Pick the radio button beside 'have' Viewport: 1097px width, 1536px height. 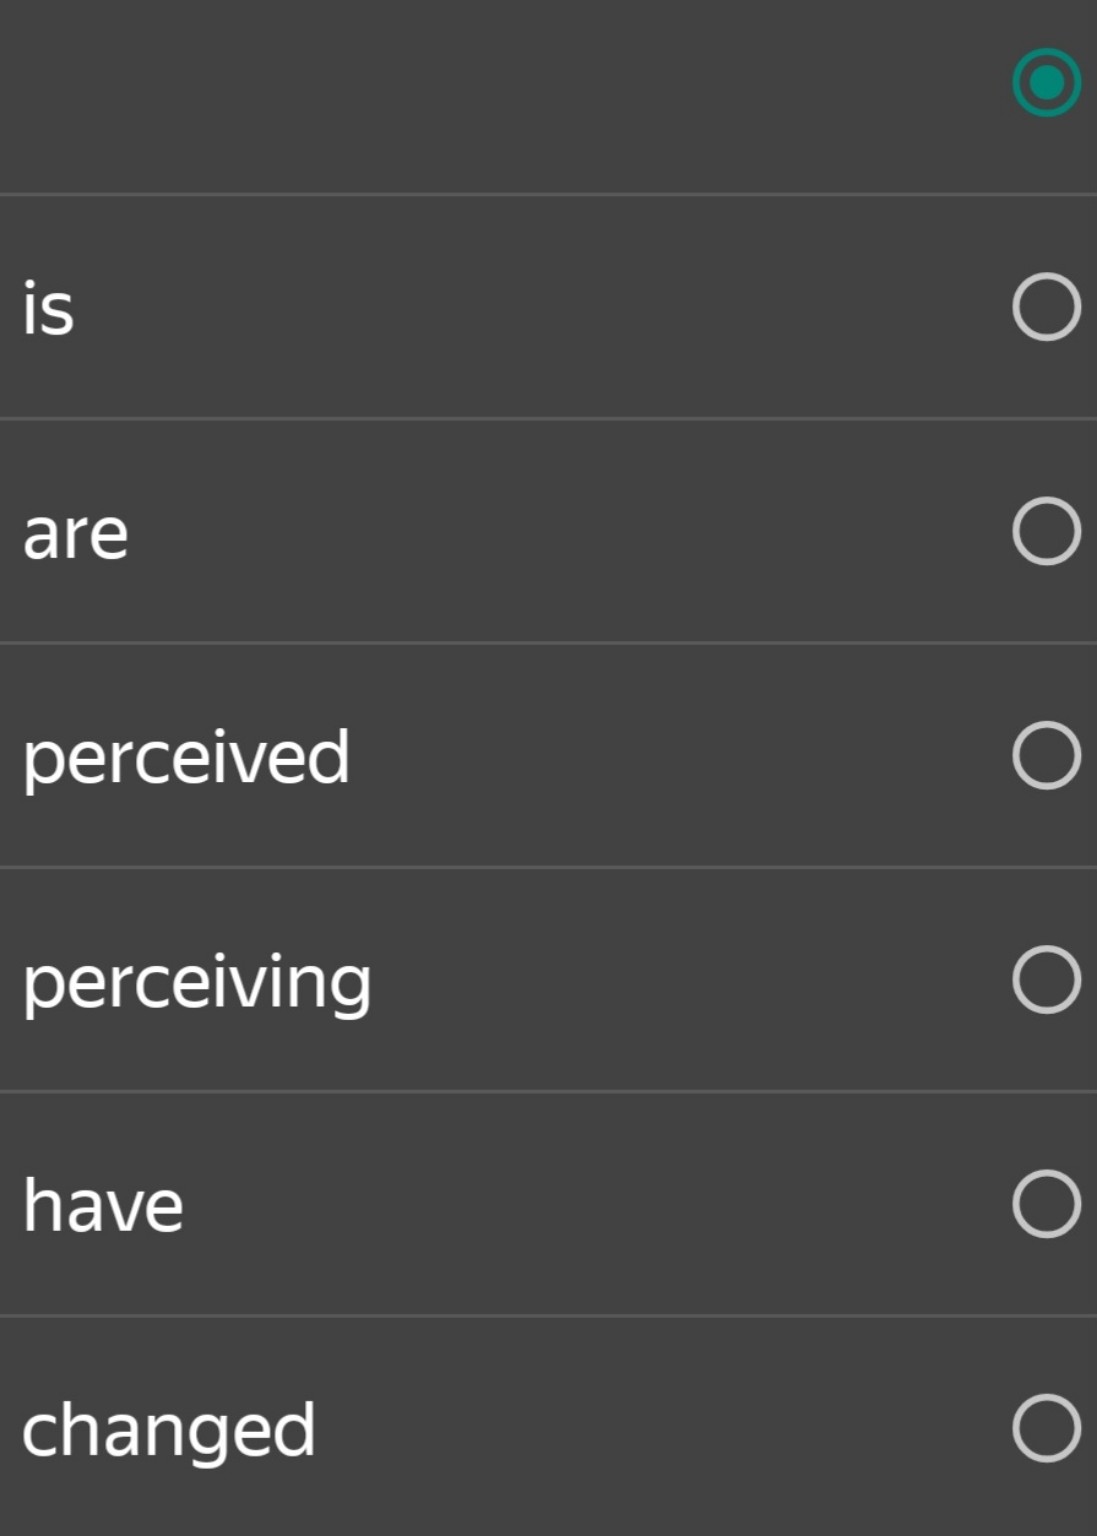1046,1204
